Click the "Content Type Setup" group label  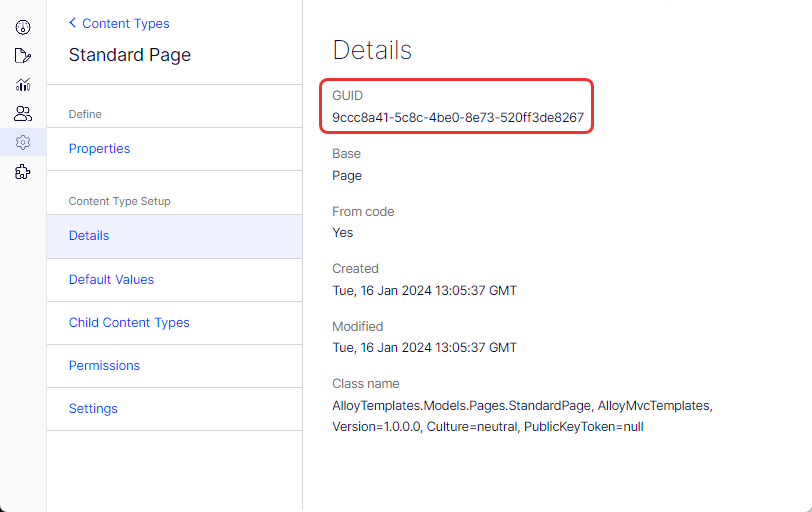[120, 201]
